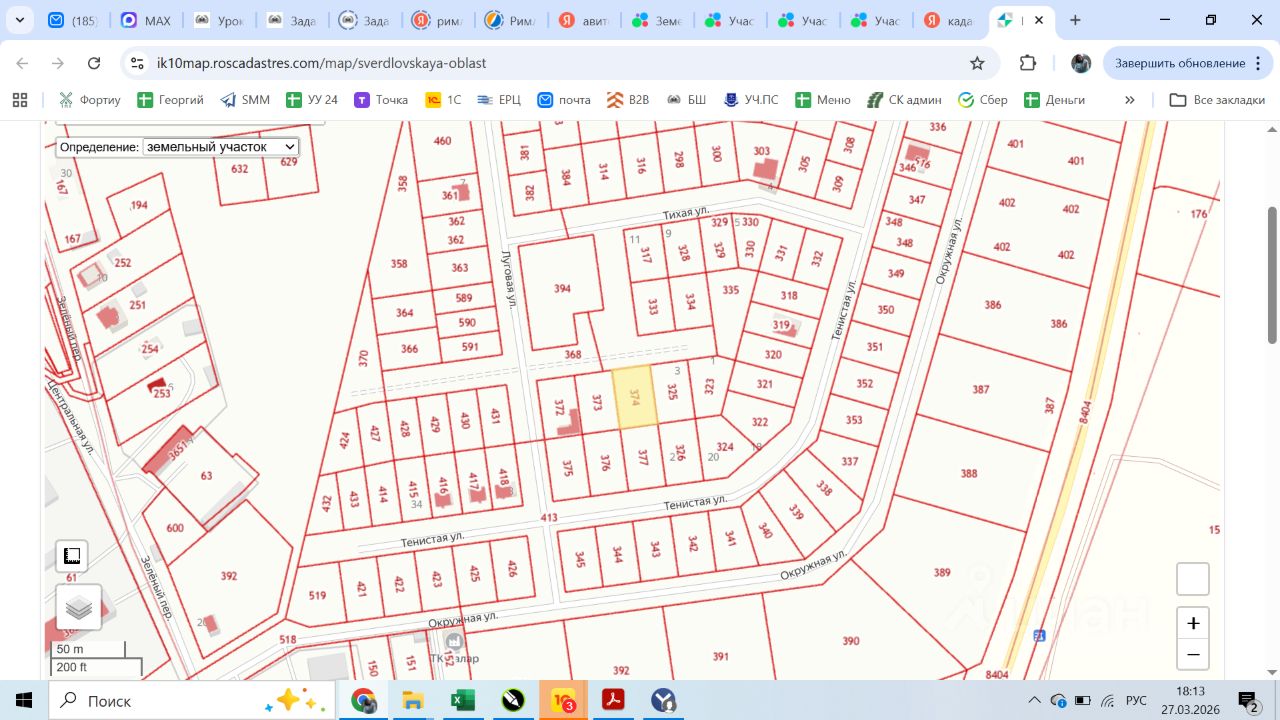Switch to the 1C taskbar app
This screenshot has width=1280, height=720.
pyautogui.click(x=563, y=700)
